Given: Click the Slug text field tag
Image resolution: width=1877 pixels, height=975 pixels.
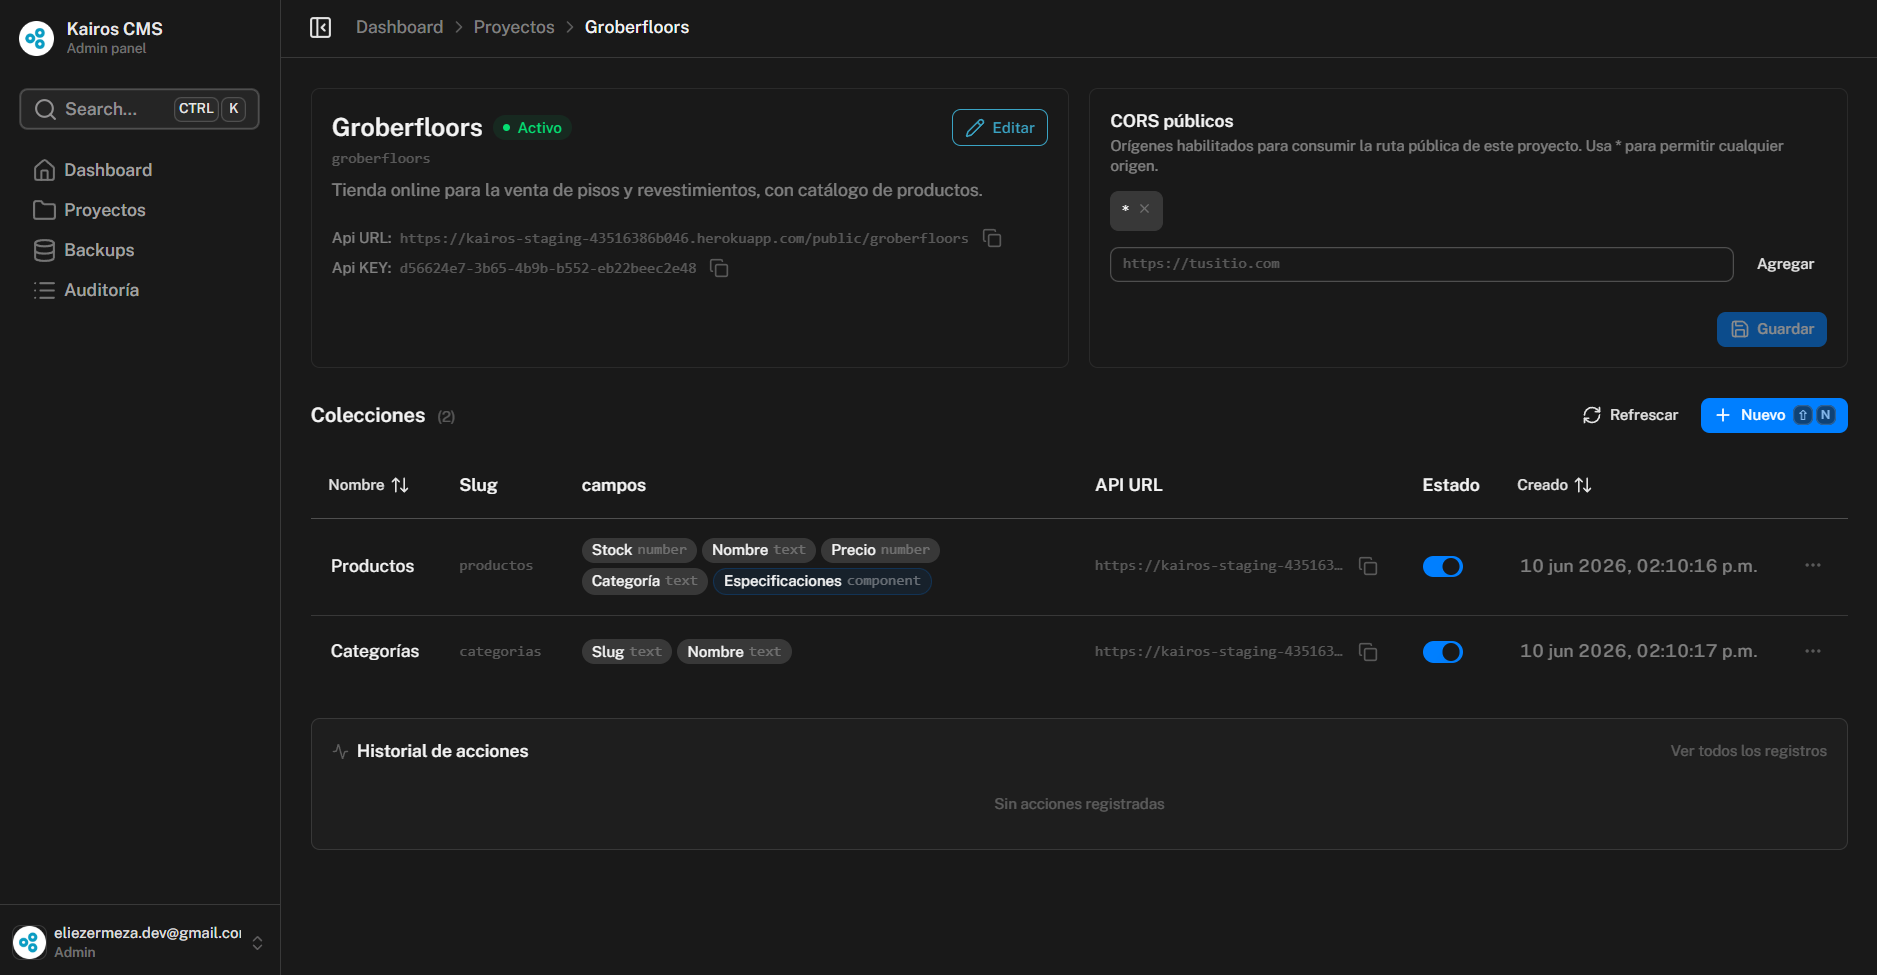Looking at the screenshot, I should pyautogui.click(x=626, y=652).
